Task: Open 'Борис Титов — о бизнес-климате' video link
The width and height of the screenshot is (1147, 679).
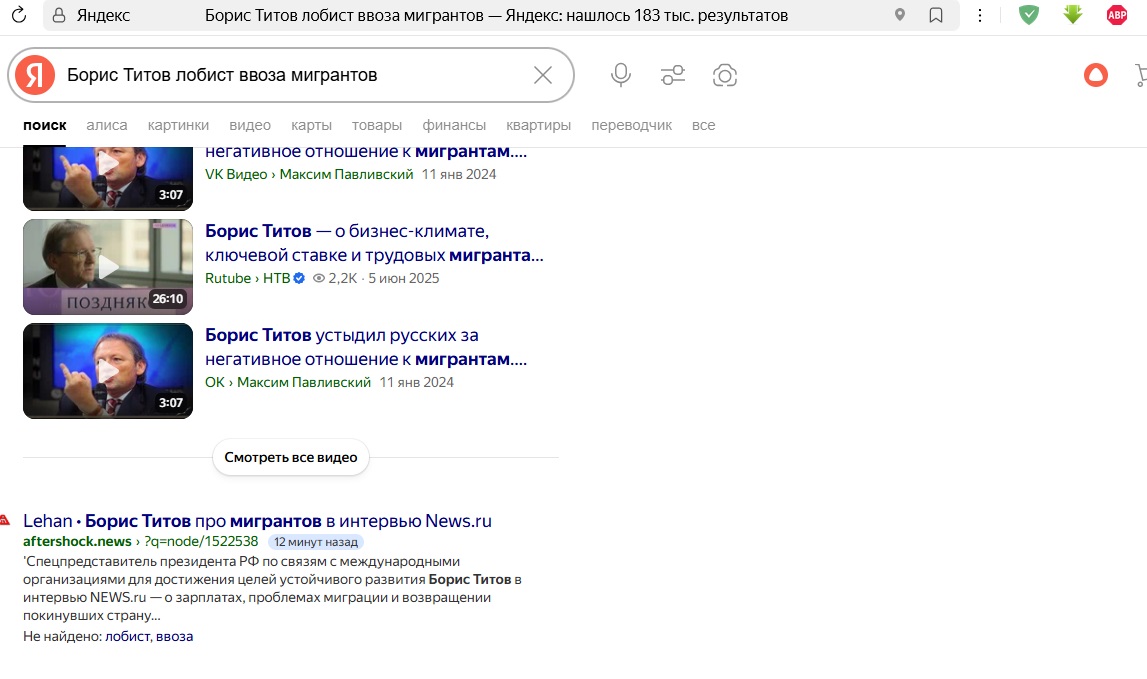Action: [374, 243]
